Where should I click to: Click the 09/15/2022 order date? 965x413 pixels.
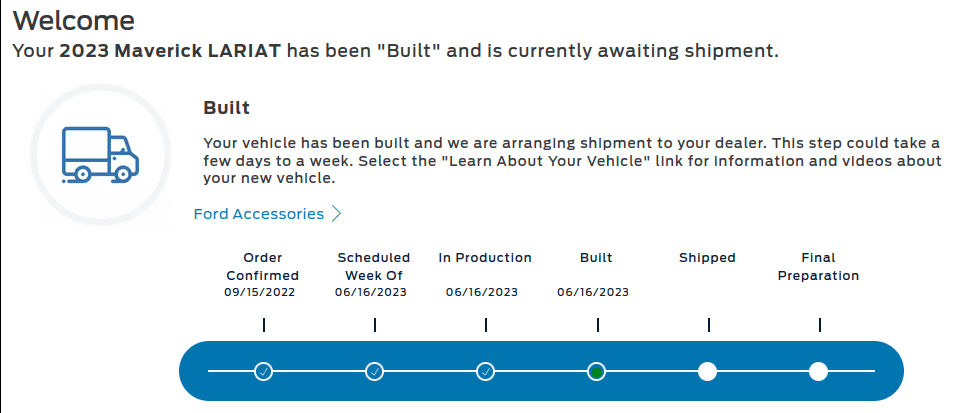click(260, 292)
